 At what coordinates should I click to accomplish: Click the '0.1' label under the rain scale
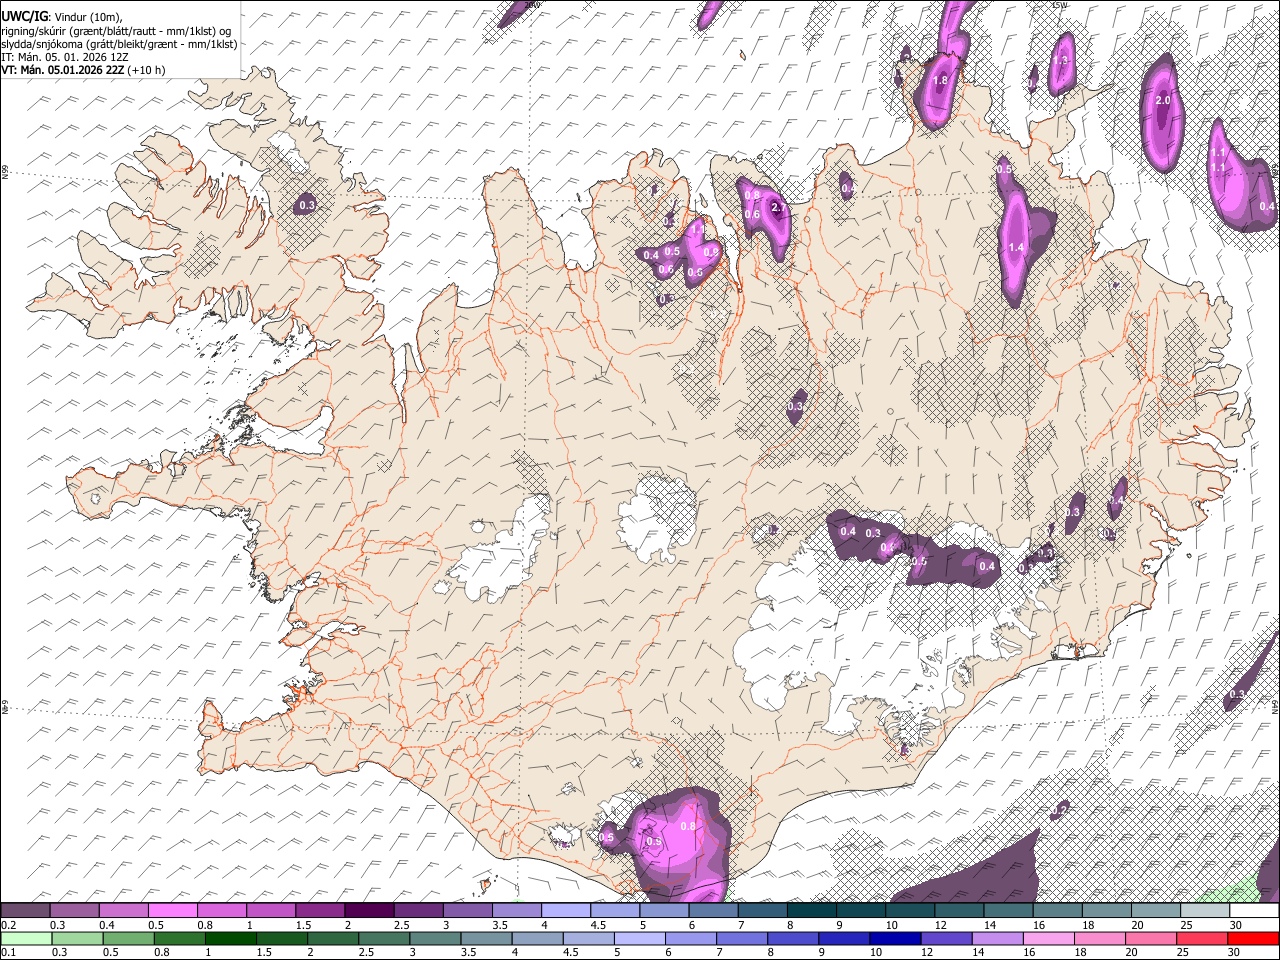pyautogui.click(x=8, y=953)
